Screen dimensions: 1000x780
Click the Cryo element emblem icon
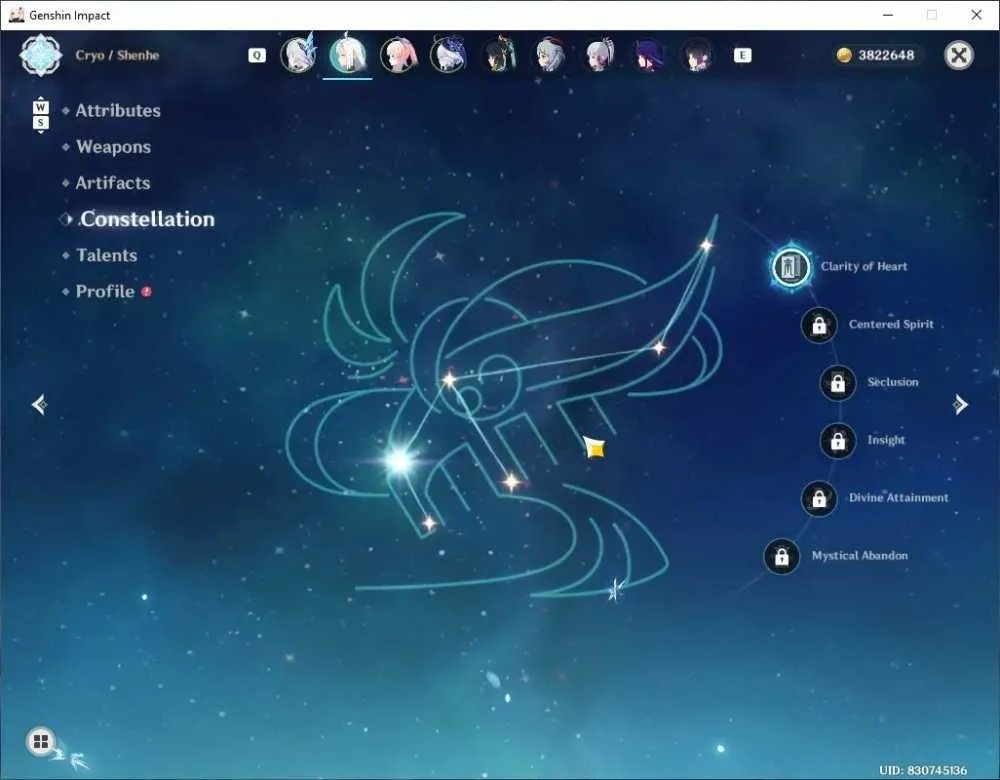(x=41, y=55)
